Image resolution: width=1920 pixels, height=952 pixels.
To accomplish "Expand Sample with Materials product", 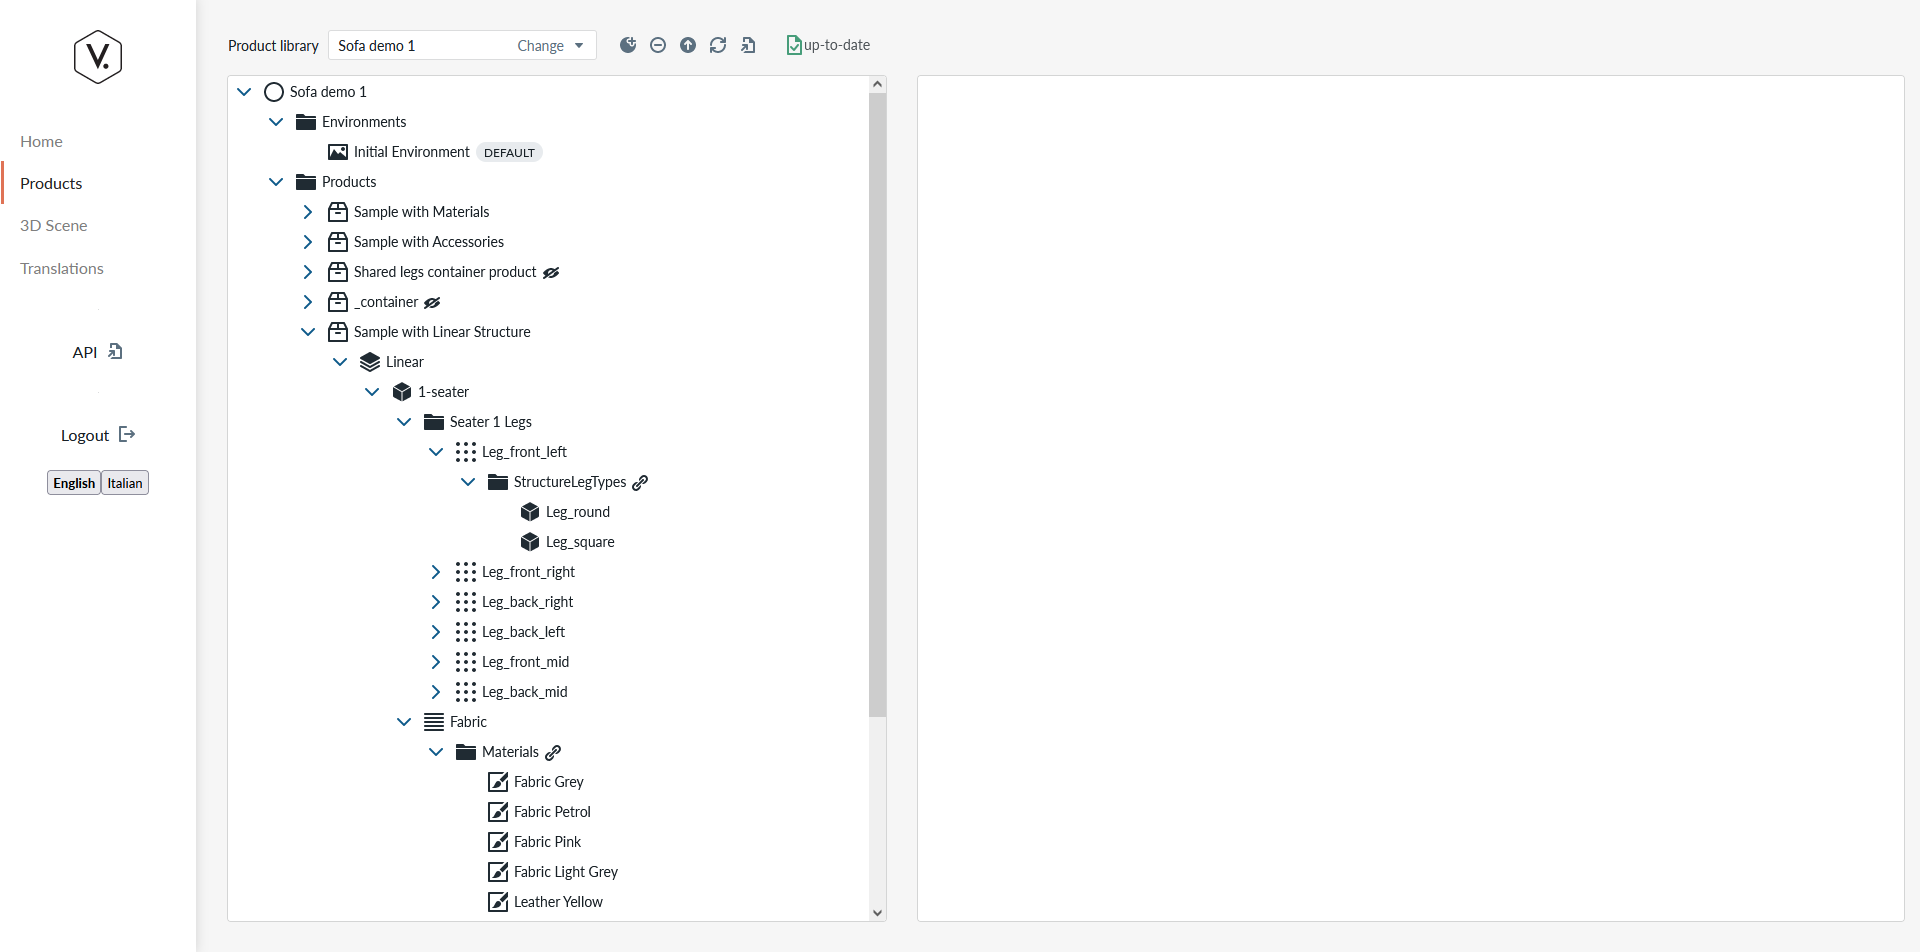I will pyautogui.click(x=308, y=212).
